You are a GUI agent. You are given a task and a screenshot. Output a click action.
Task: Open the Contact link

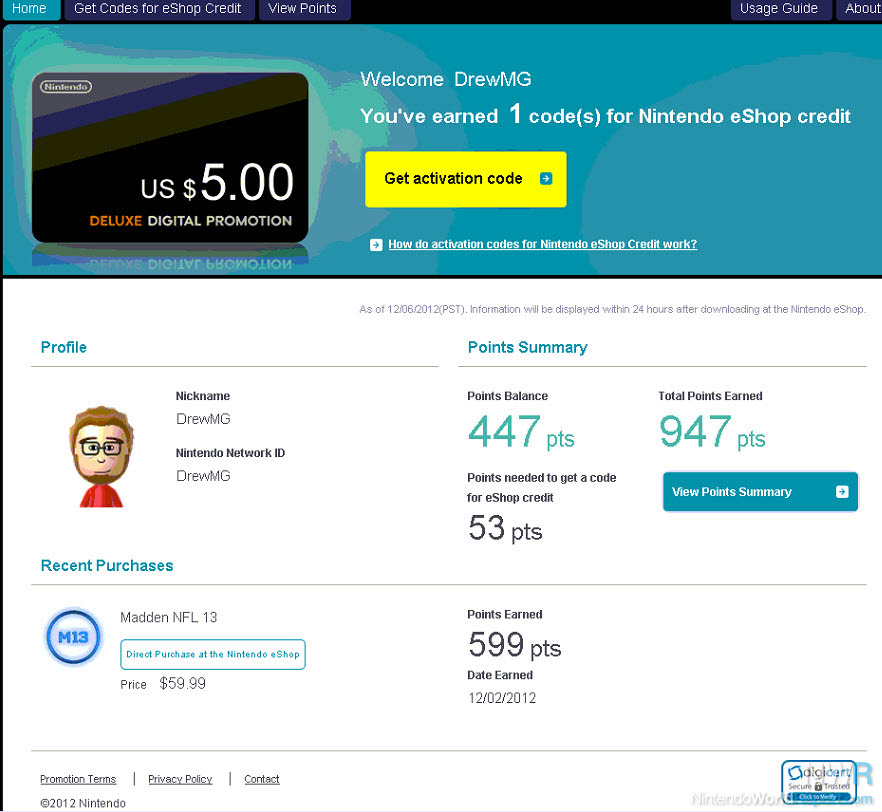click(x=262, y=779)
